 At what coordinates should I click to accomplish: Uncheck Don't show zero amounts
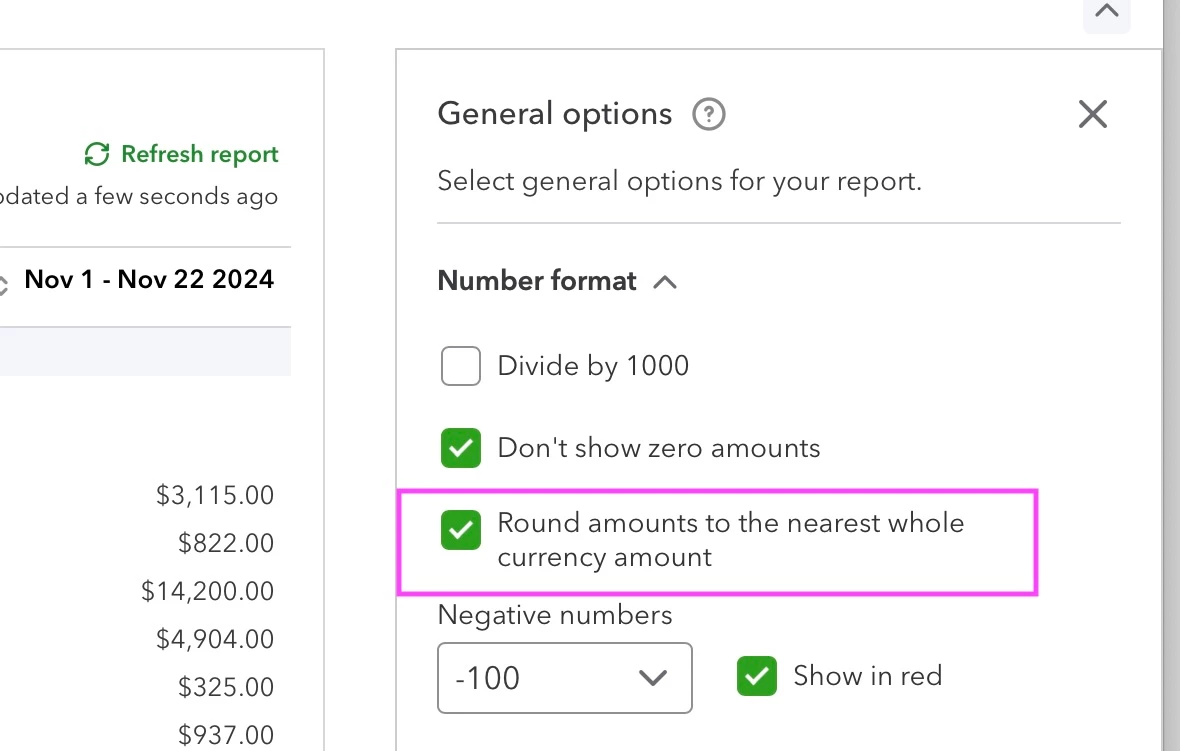pos(461,448)
